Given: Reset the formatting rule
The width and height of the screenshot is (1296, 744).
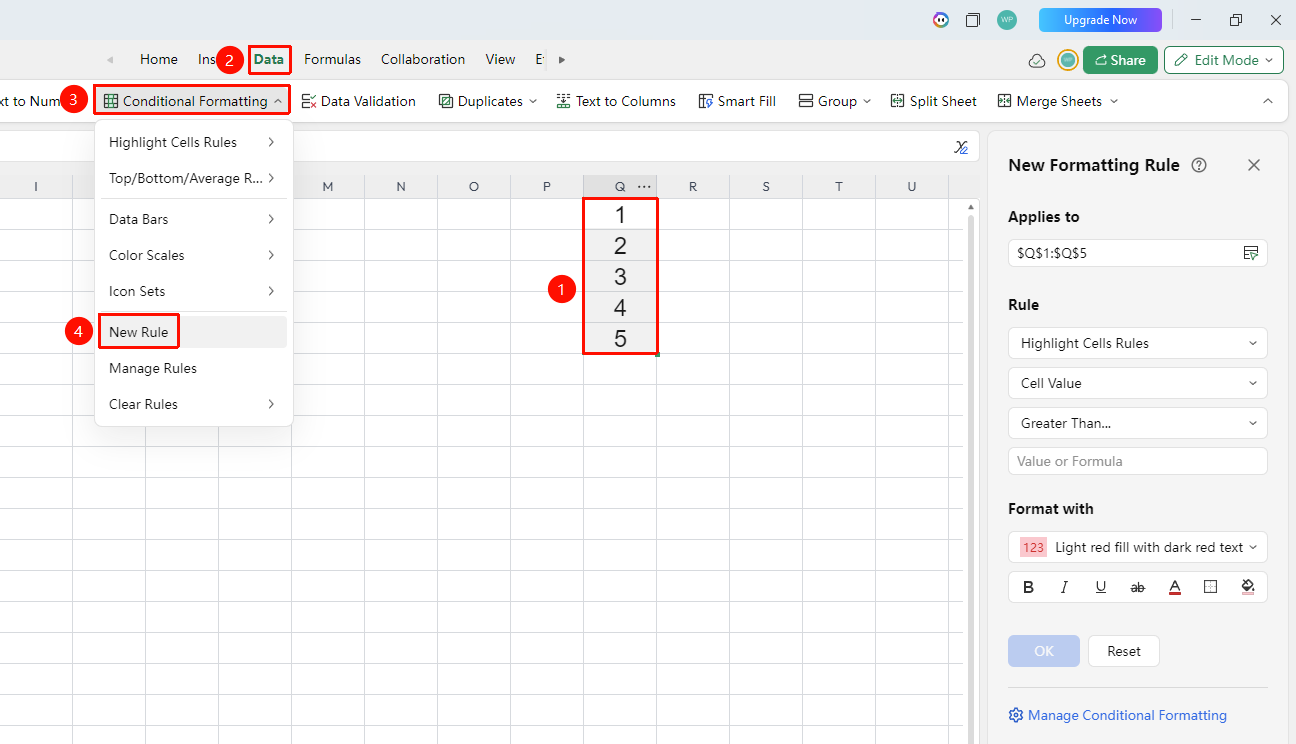Looking at the screenshot, I should click(1124, 651).
